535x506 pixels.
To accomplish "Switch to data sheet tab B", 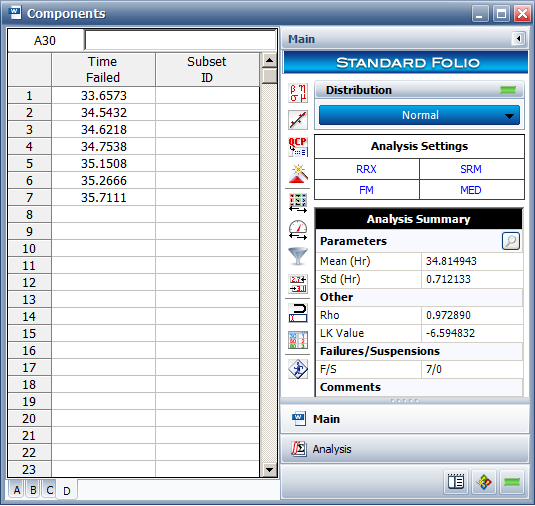I will [33, 490].
